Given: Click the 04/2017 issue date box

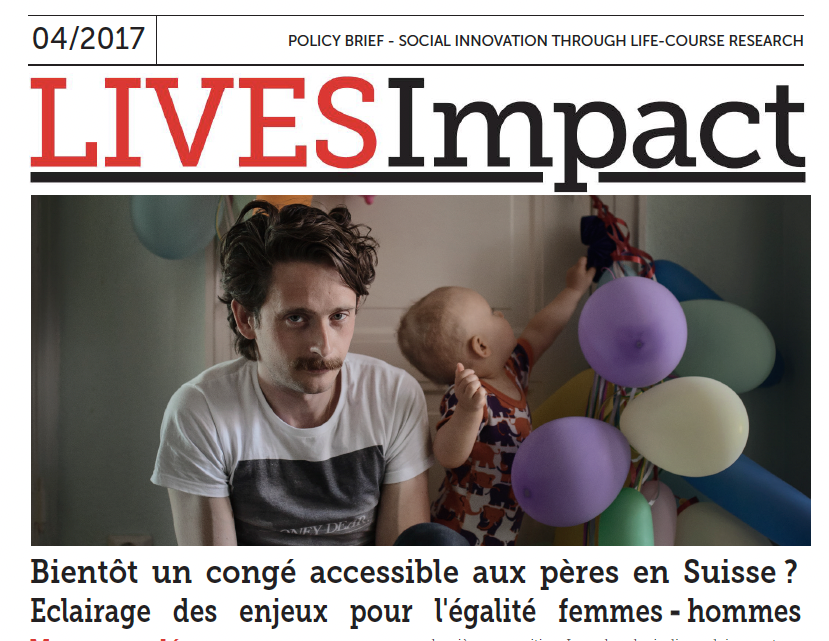Looking at the screenshot, I should pos(89,39).
